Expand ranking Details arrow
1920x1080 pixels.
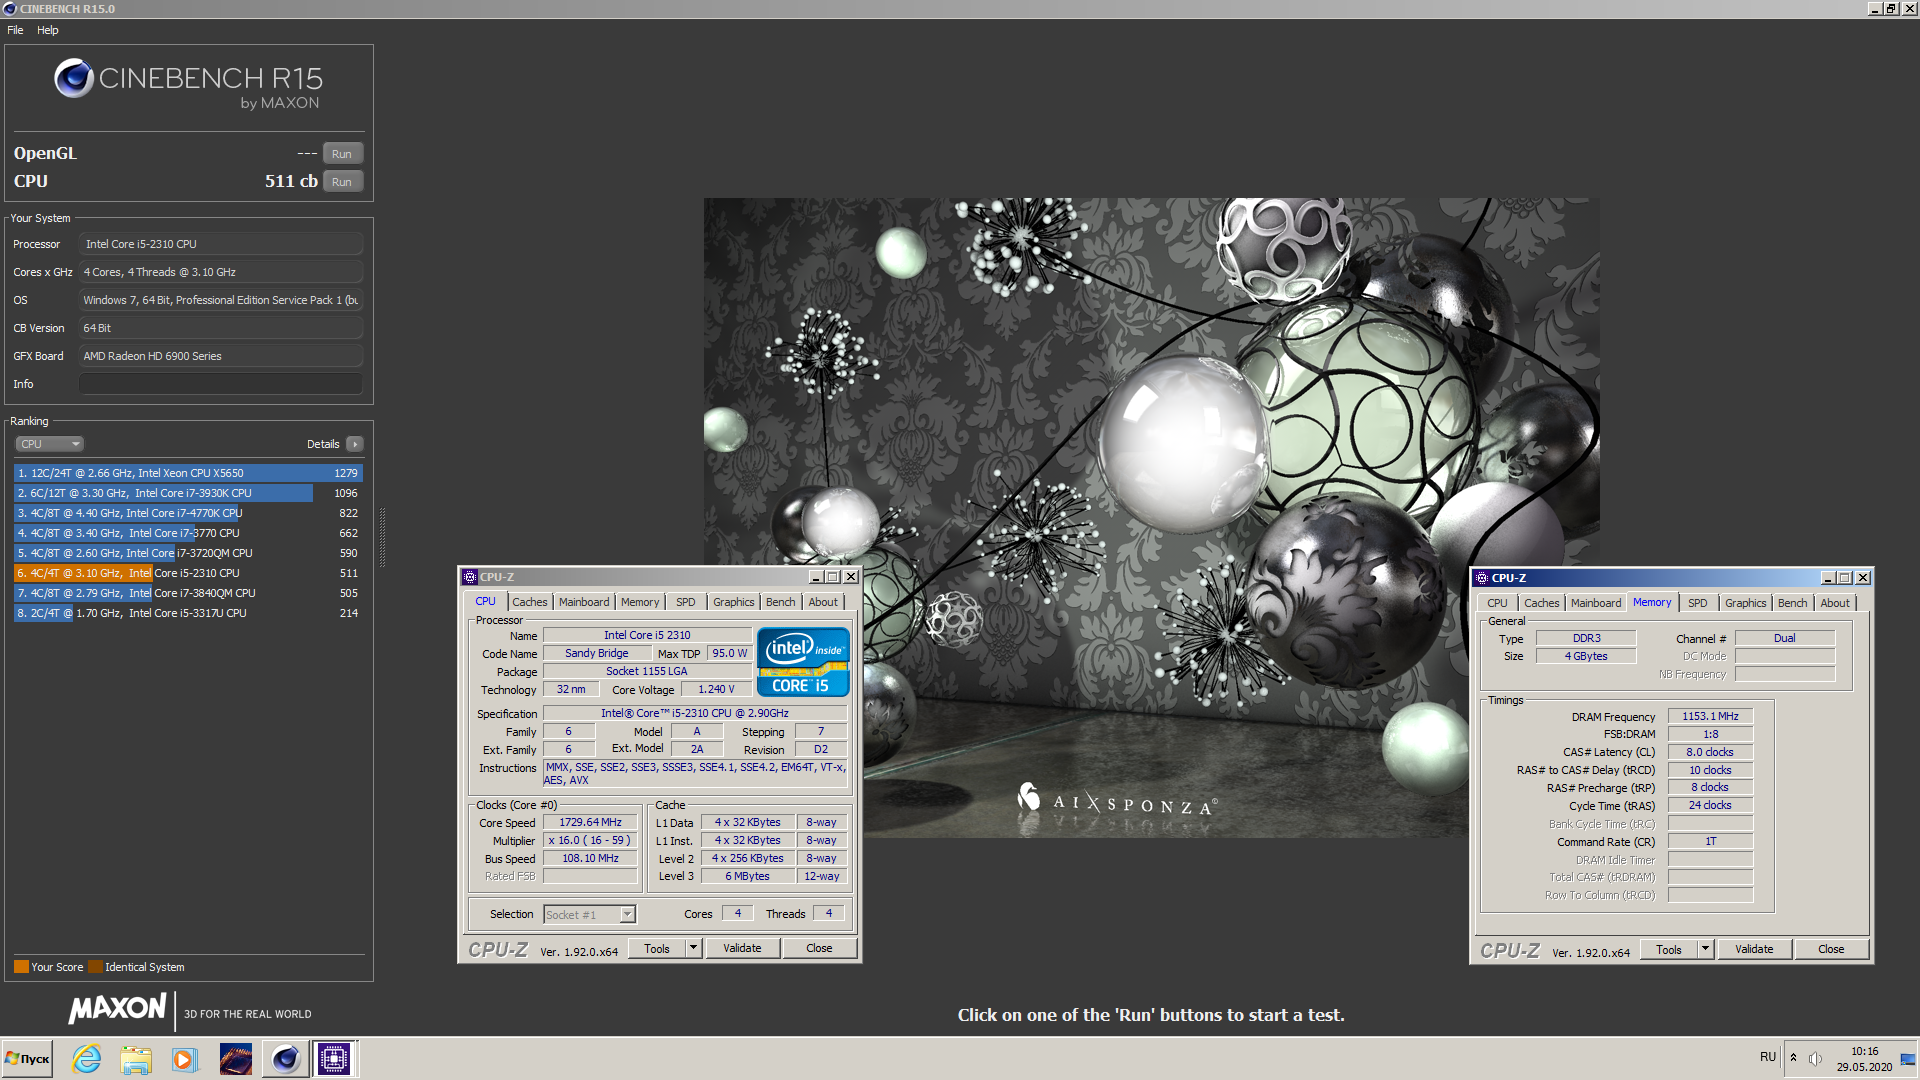coord(355,444)
